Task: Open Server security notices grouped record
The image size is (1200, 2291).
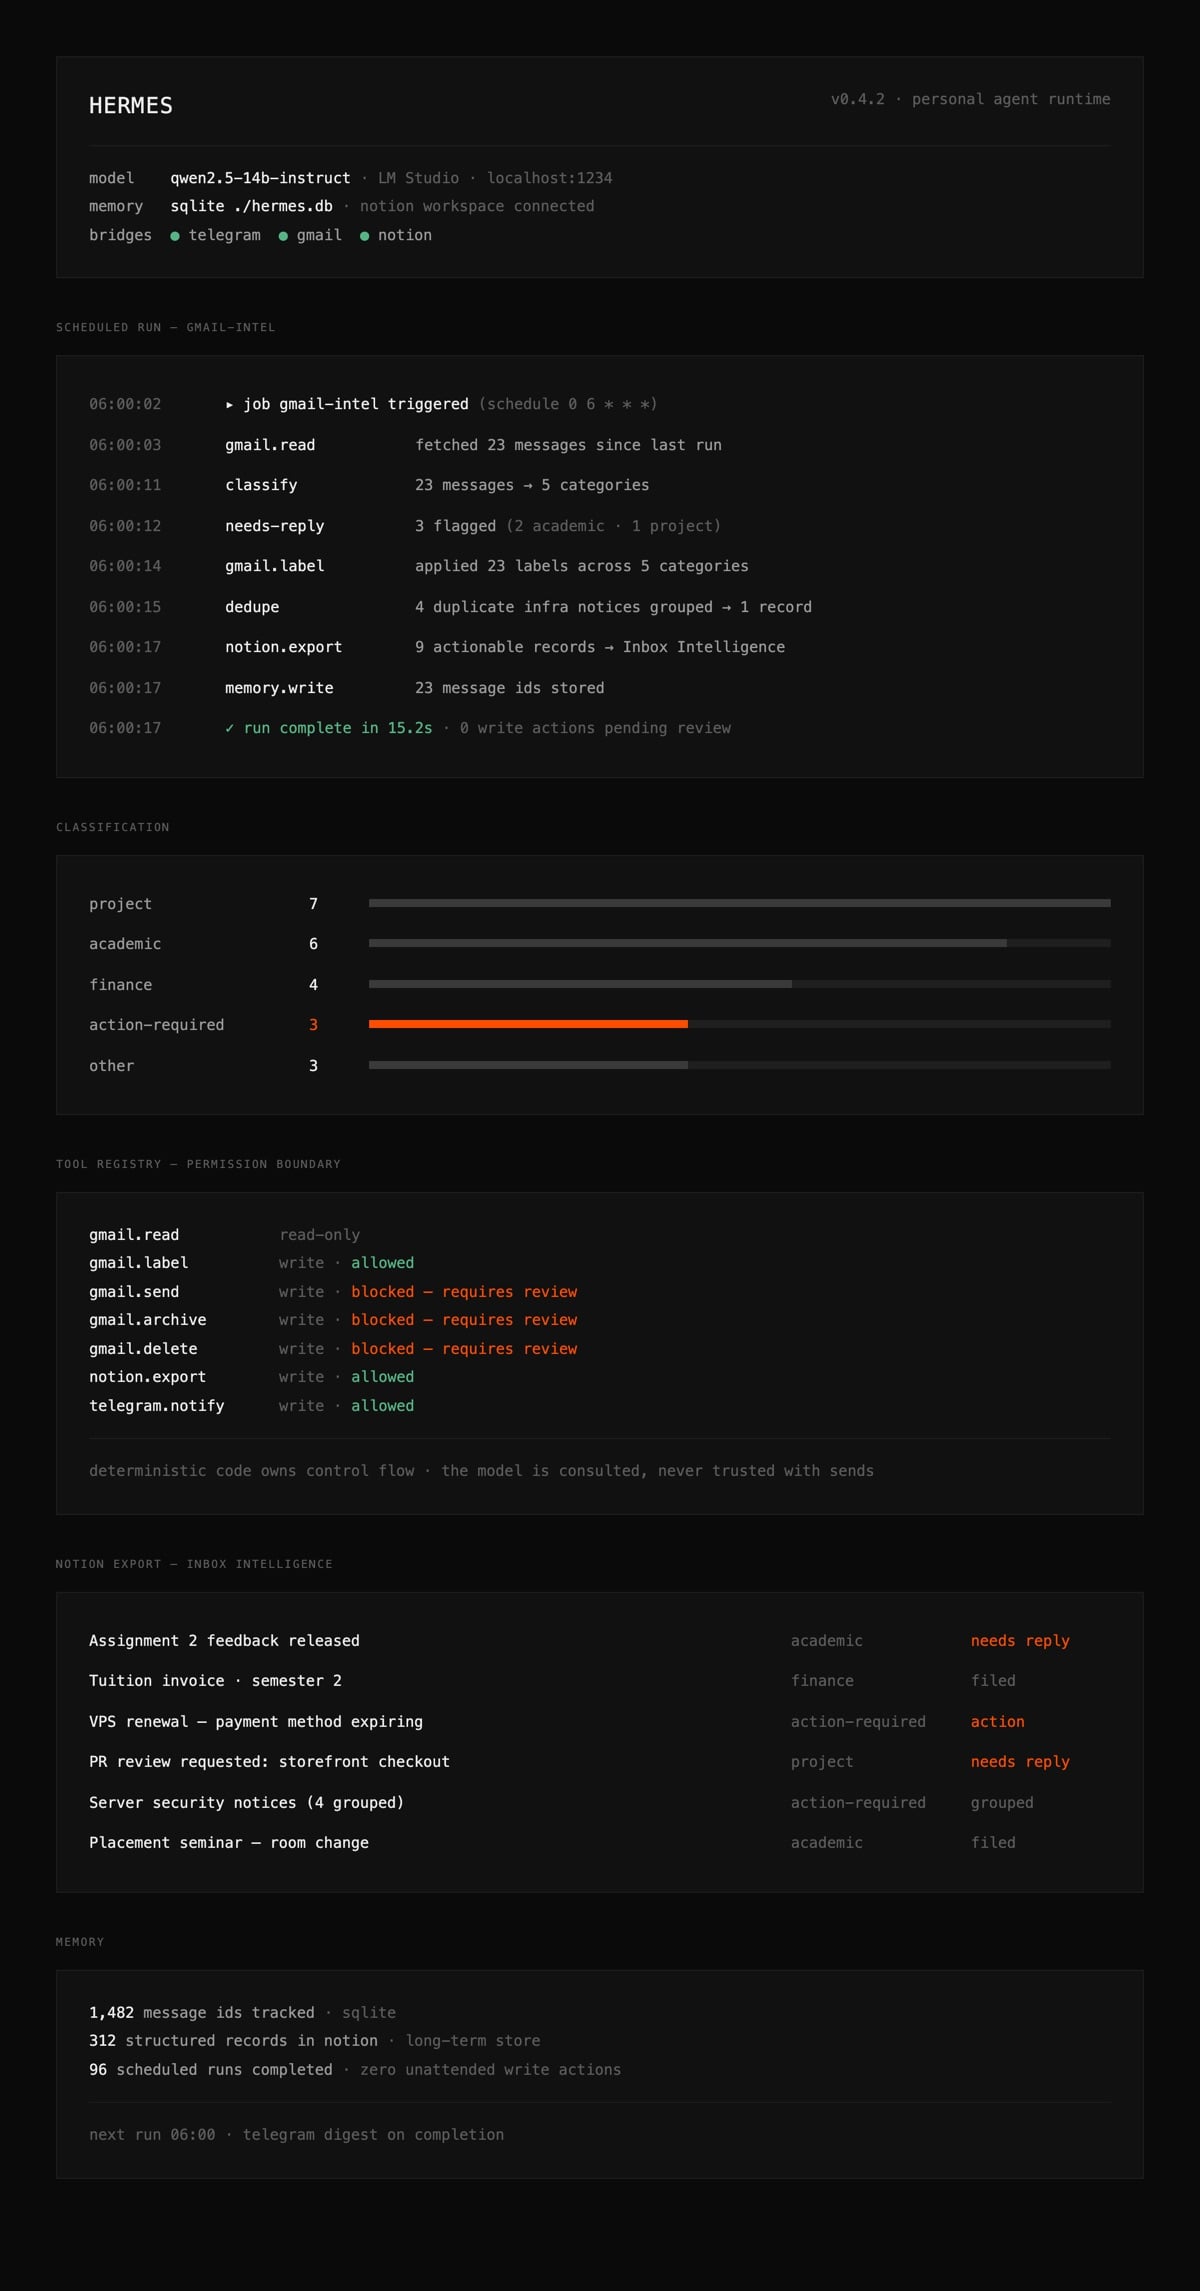Action: (600, 1803)
